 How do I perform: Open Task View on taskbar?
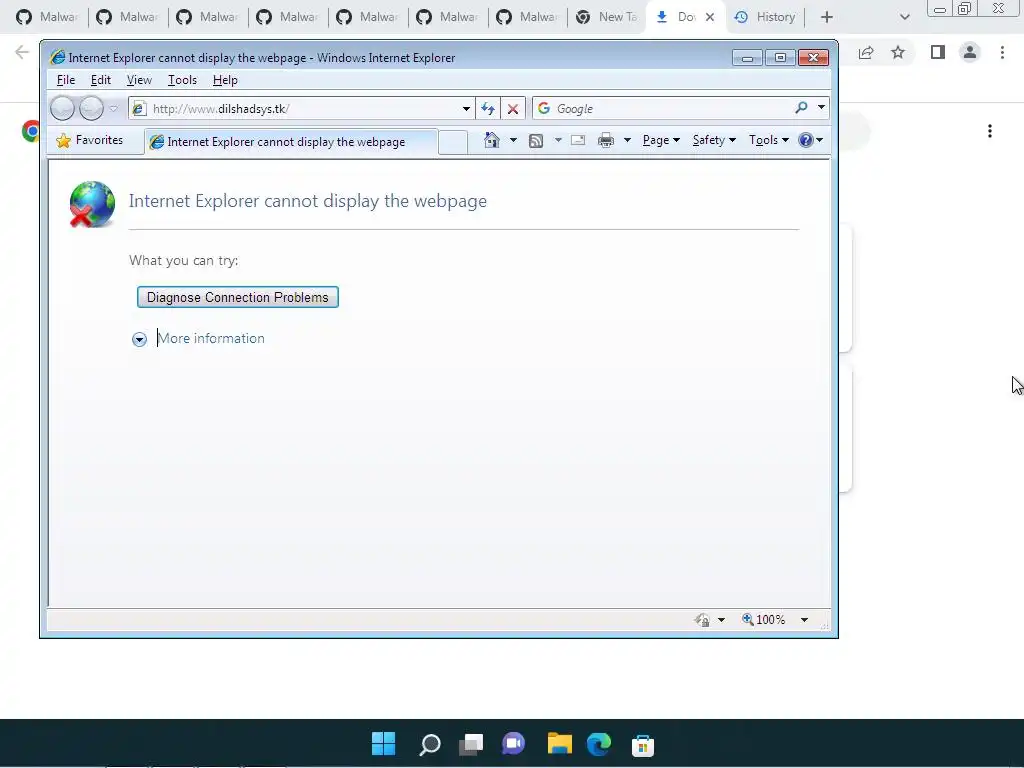(471, 744)
